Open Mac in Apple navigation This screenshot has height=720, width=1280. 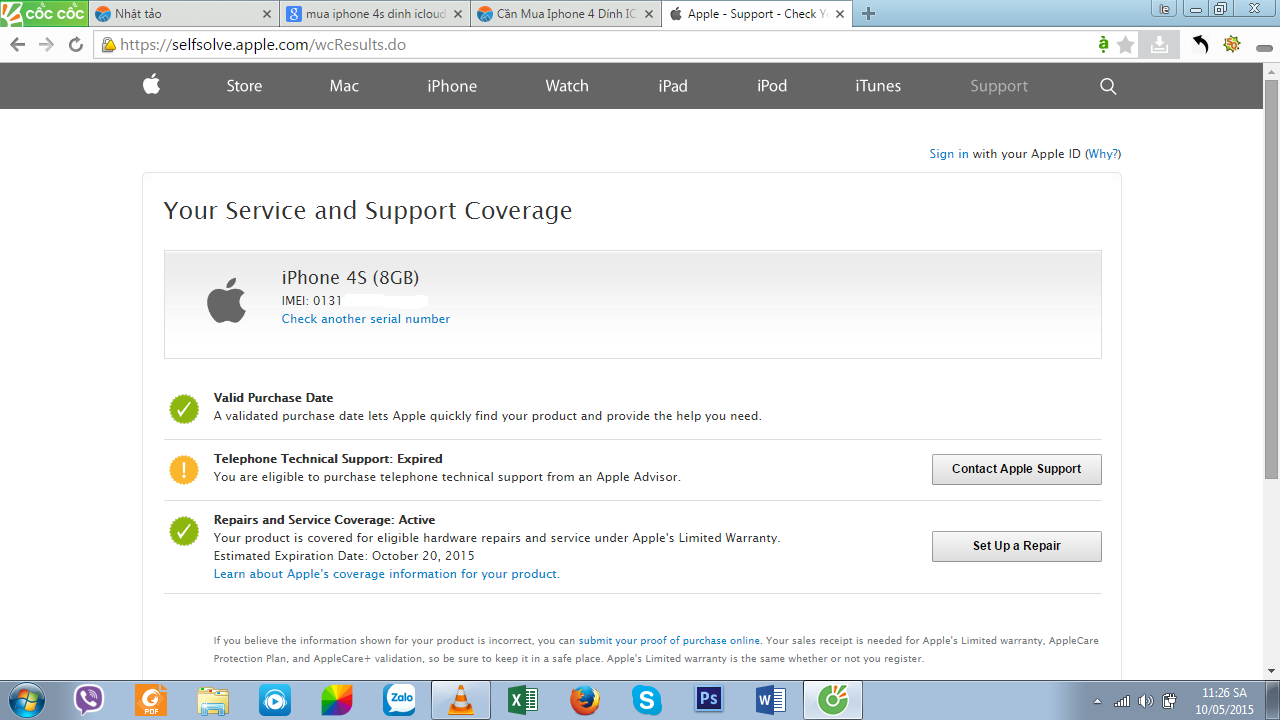point(344,86)
